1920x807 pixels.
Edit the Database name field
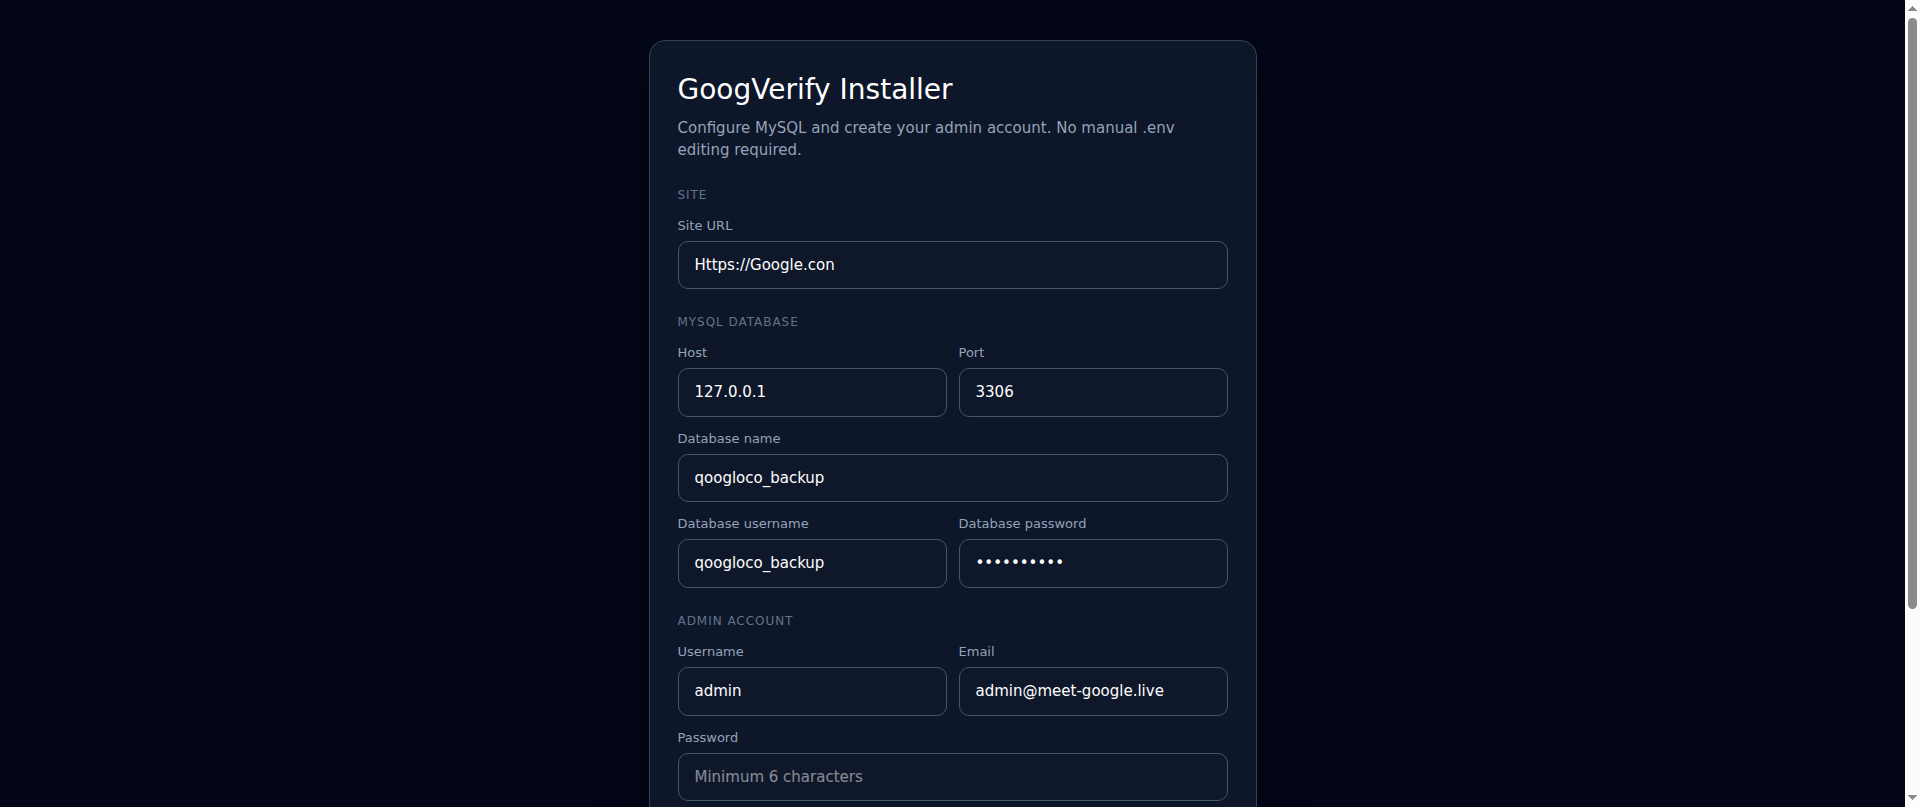point(952,478)
